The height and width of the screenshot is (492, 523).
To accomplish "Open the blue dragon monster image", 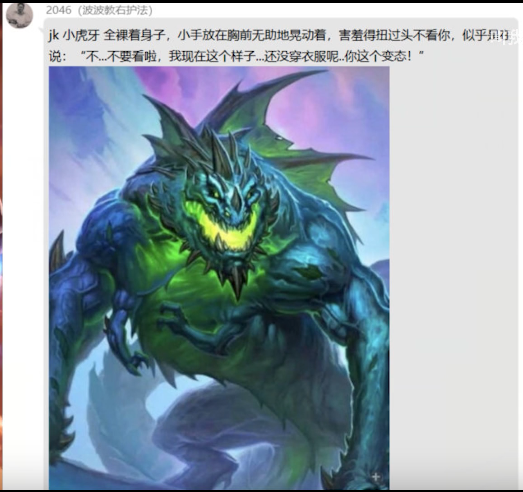I will click(x=219, y=278).
